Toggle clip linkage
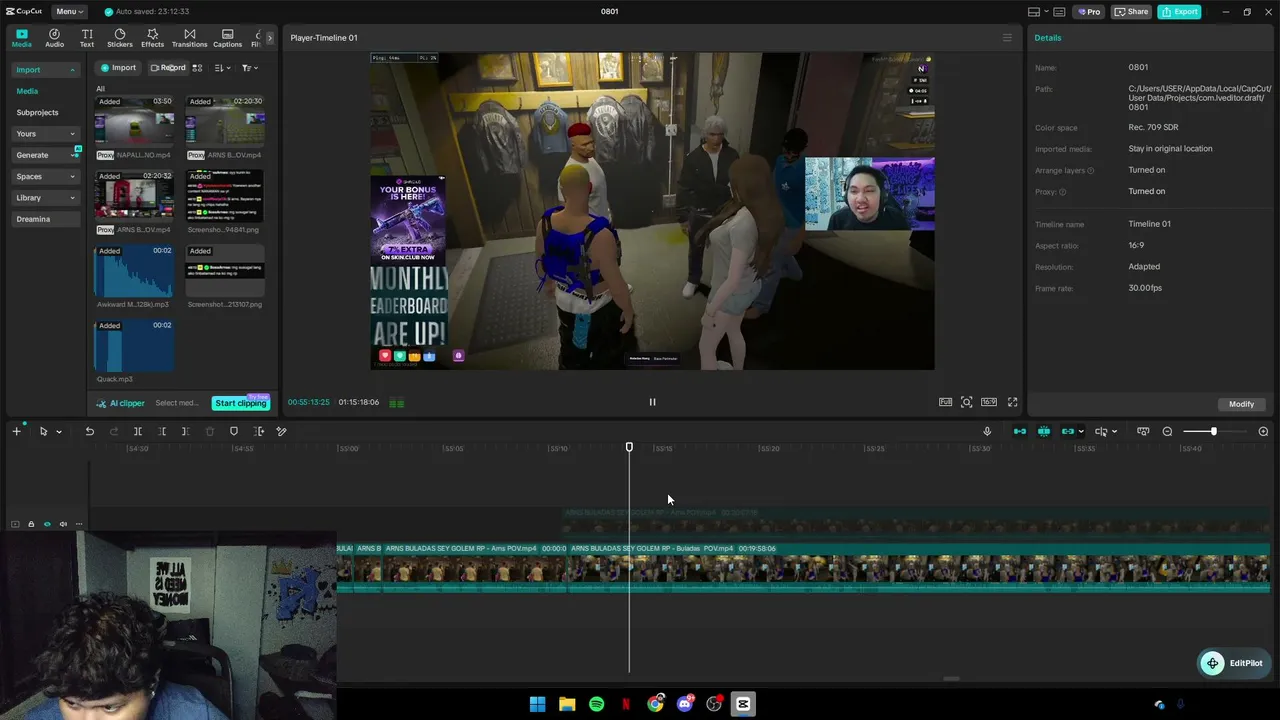 coord(1068,431)
